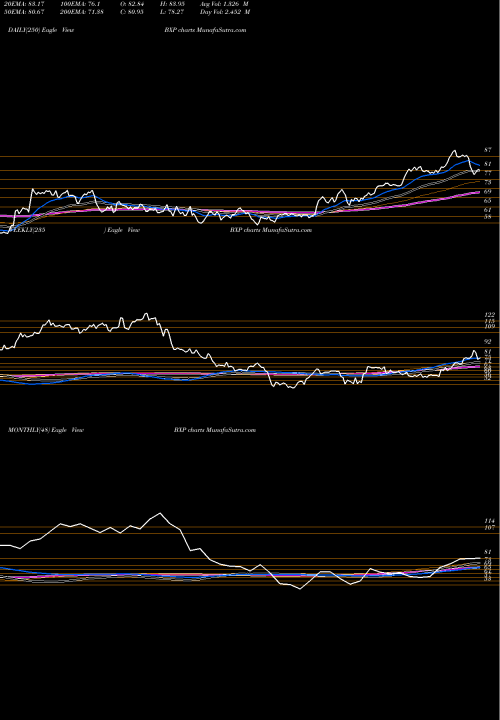Click the 115 price label on weekly chart
This screenshot has height=720, width=500.
click(489, 321)
